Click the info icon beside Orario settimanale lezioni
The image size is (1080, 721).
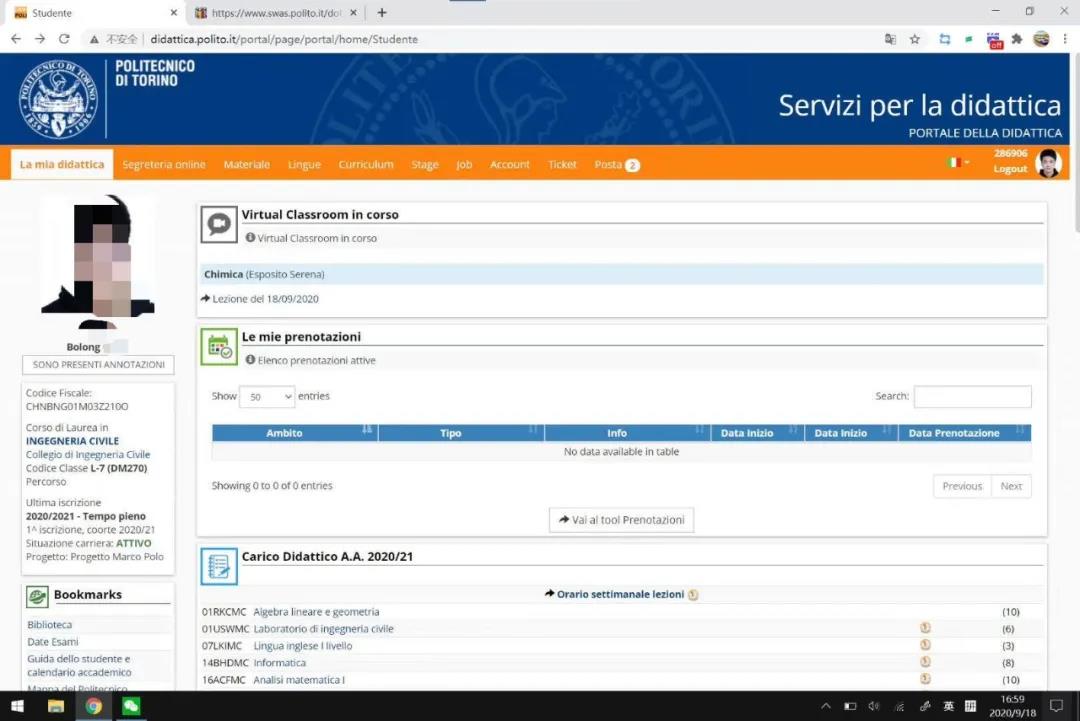[x=693, y=594]
